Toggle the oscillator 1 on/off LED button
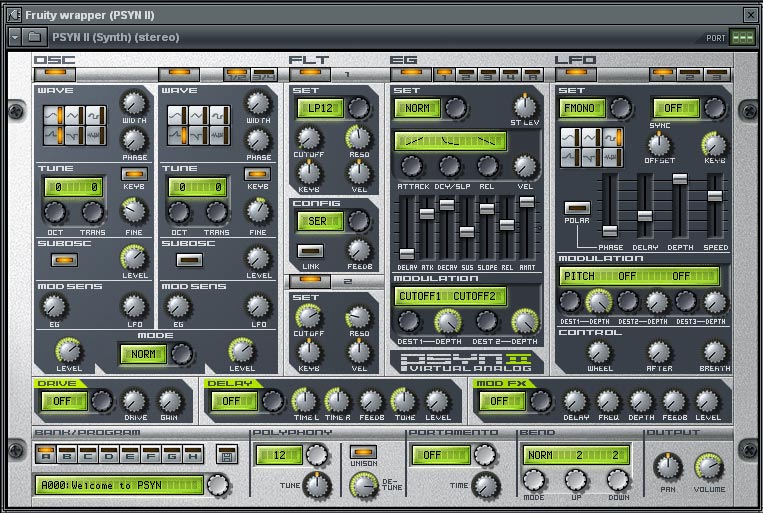 pyautogui.click(x=54, y=74)
